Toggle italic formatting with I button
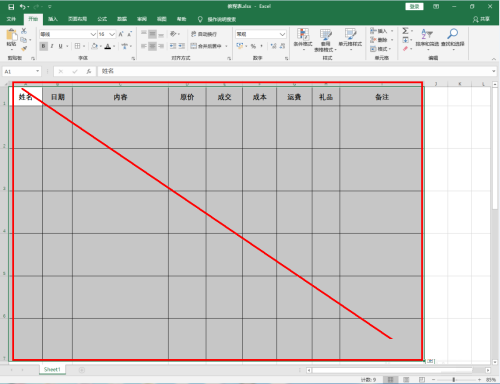Viewport: 500px width, 384px height. (x=52, y=46)
